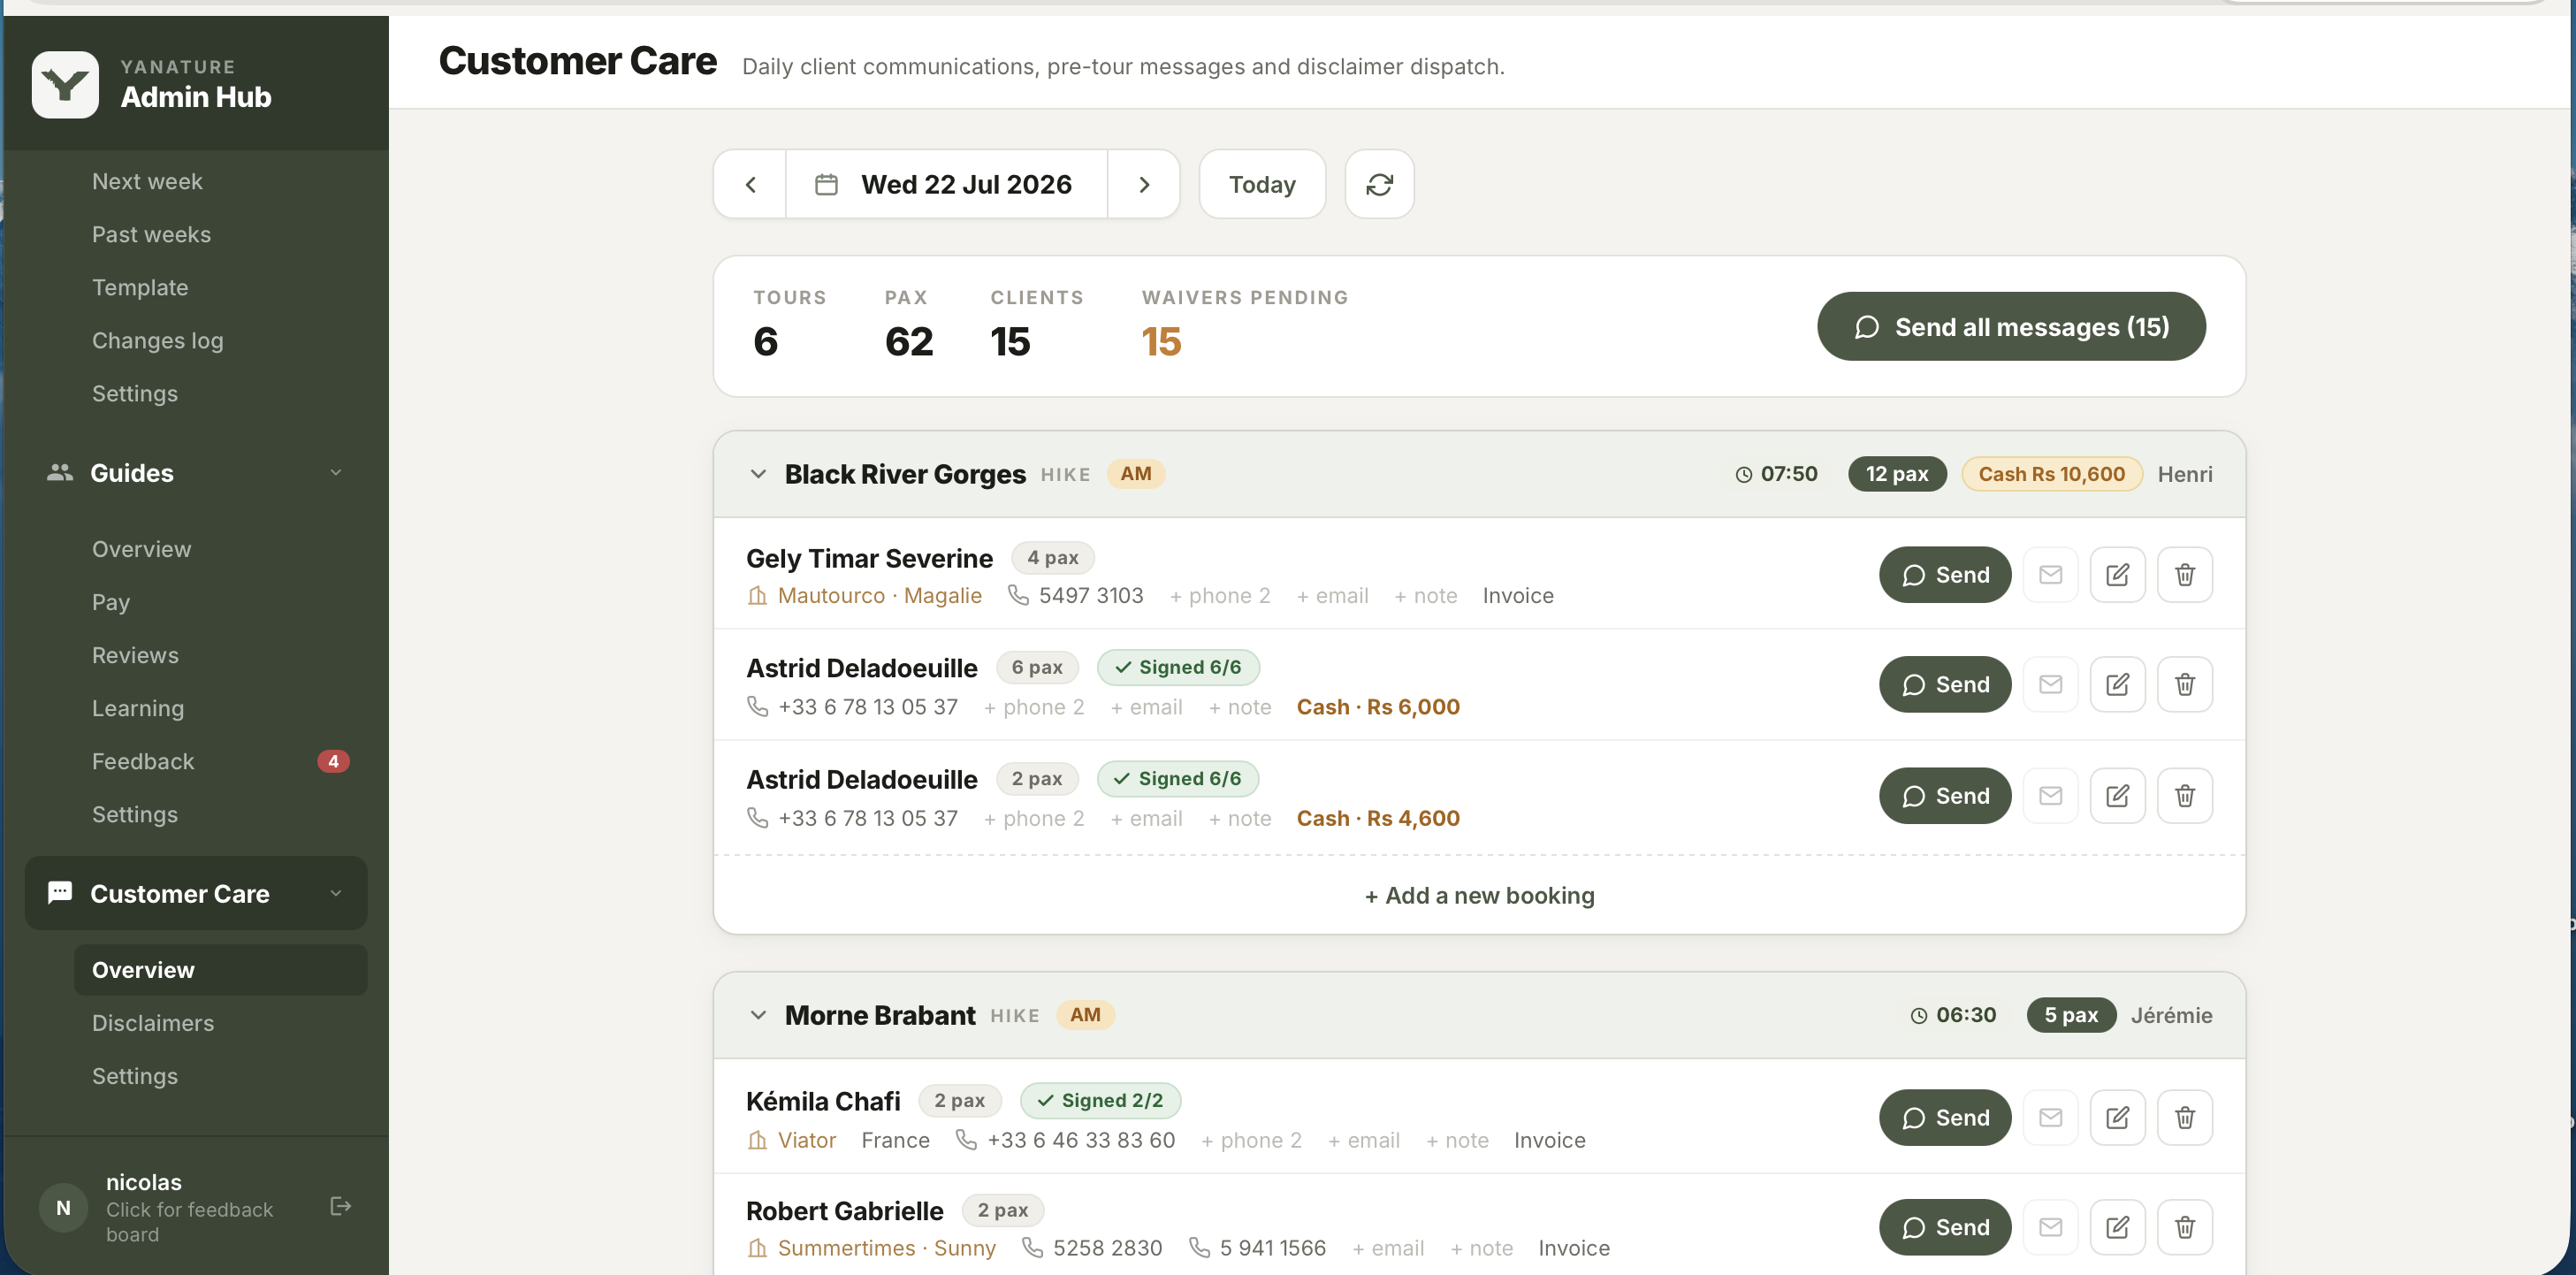2576x1275 pixels.
Task: Open Customer Care Settings at sidebar bottom
Action: pos(135,1076)
